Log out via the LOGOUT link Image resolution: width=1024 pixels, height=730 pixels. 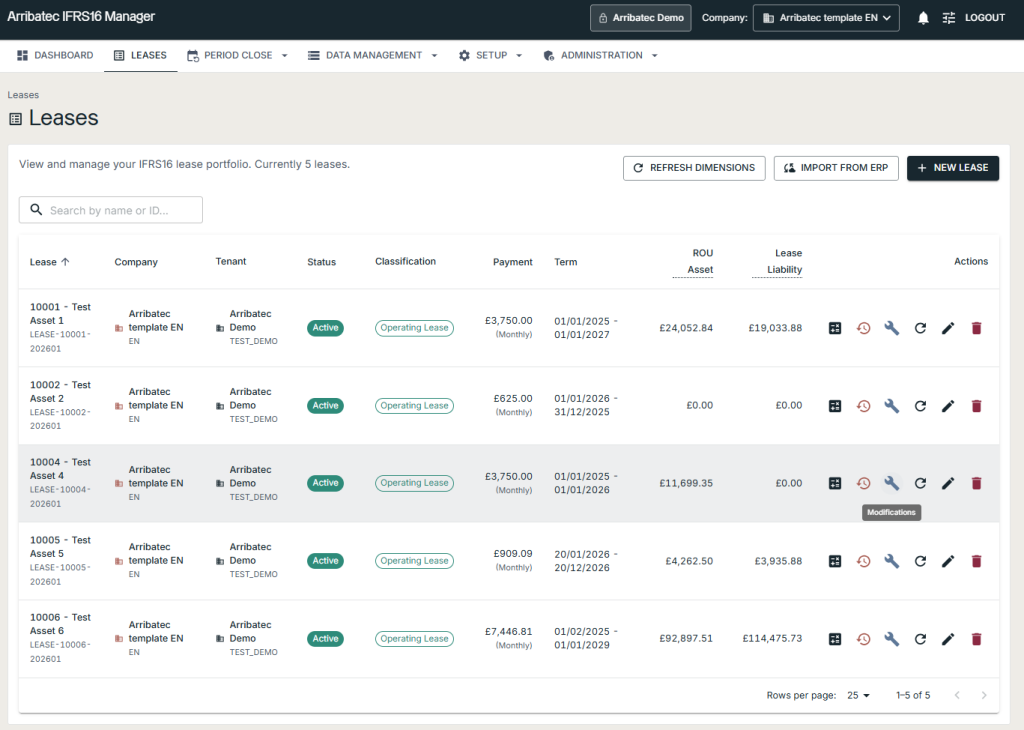(985, 18)
